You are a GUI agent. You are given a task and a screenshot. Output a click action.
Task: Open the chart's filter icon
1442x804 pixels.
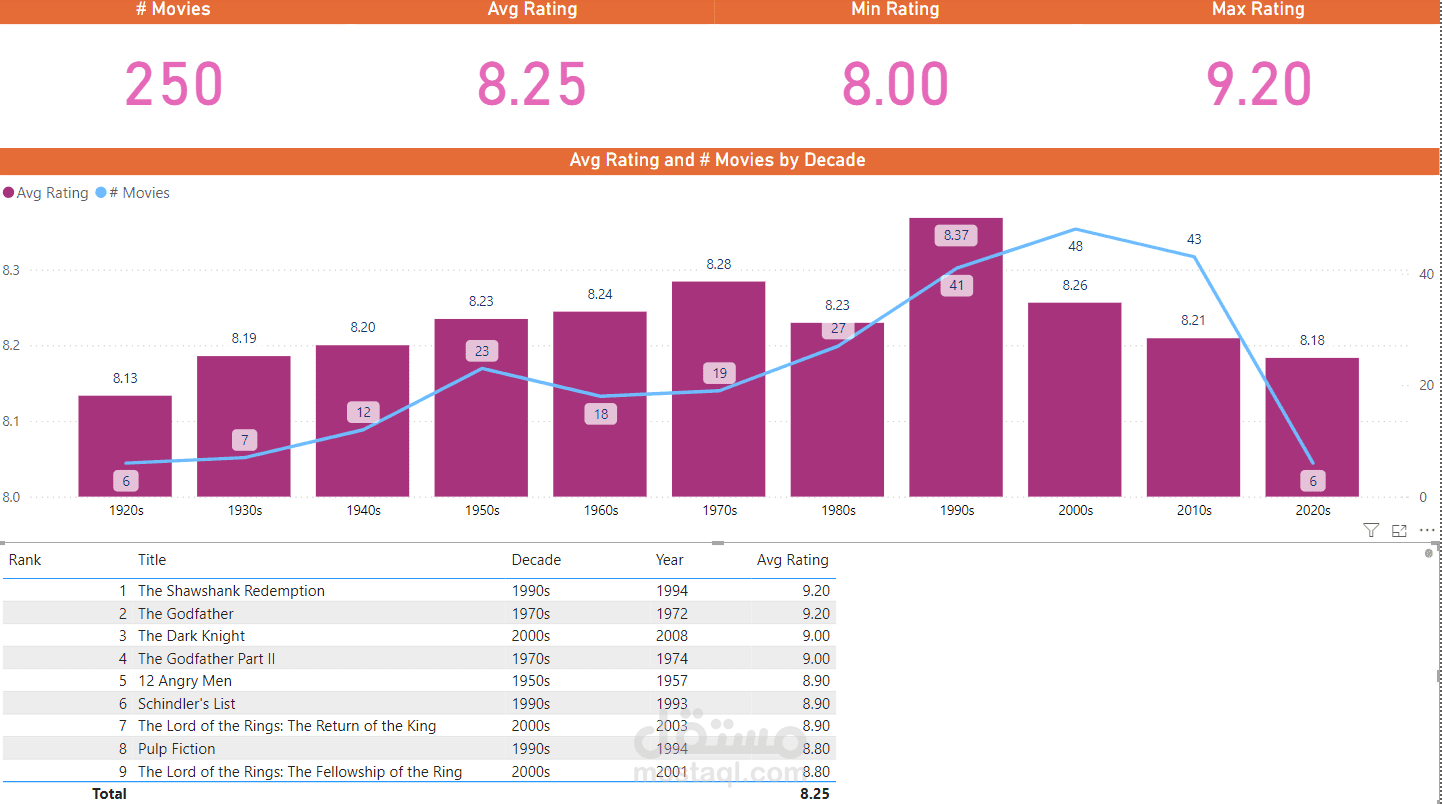[x=1371, y=530]
